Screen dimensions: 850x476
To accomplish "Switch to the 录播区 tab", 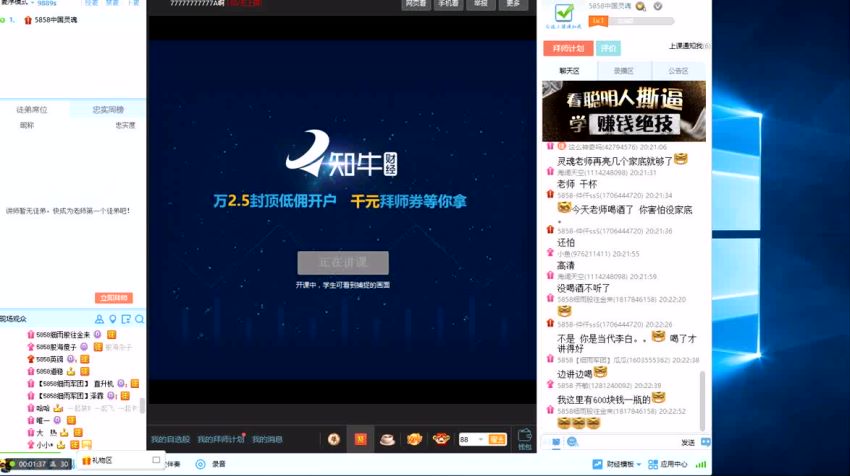I will click(623, 71).
